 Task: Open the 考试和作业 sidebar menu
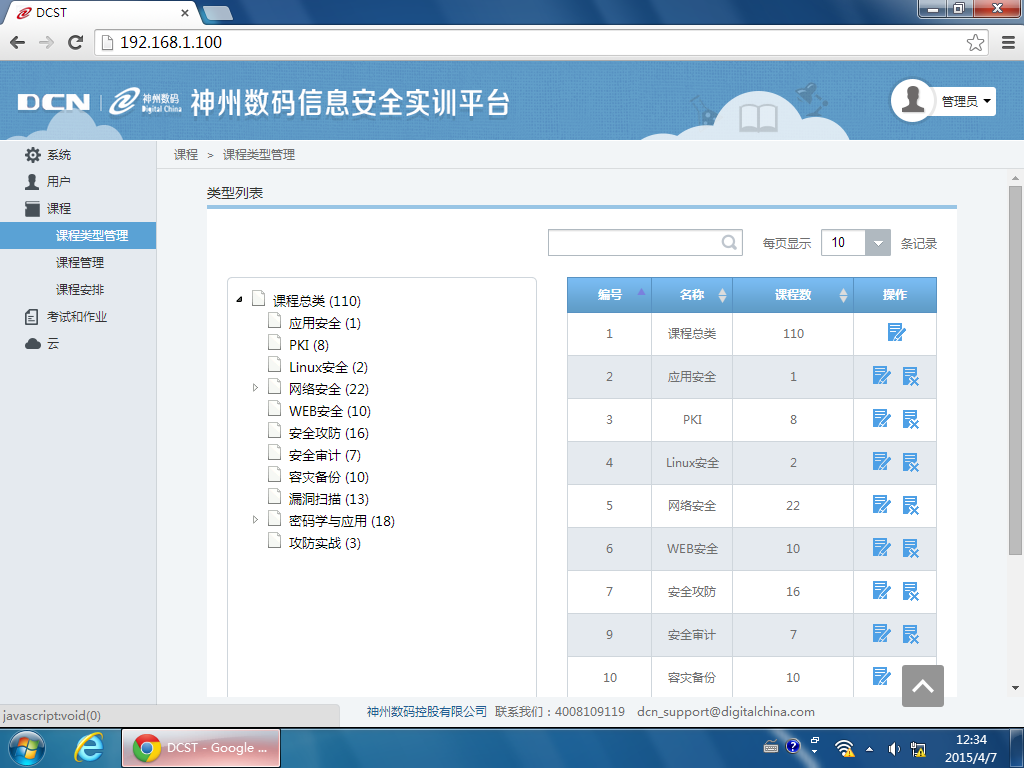coord(66,317)
